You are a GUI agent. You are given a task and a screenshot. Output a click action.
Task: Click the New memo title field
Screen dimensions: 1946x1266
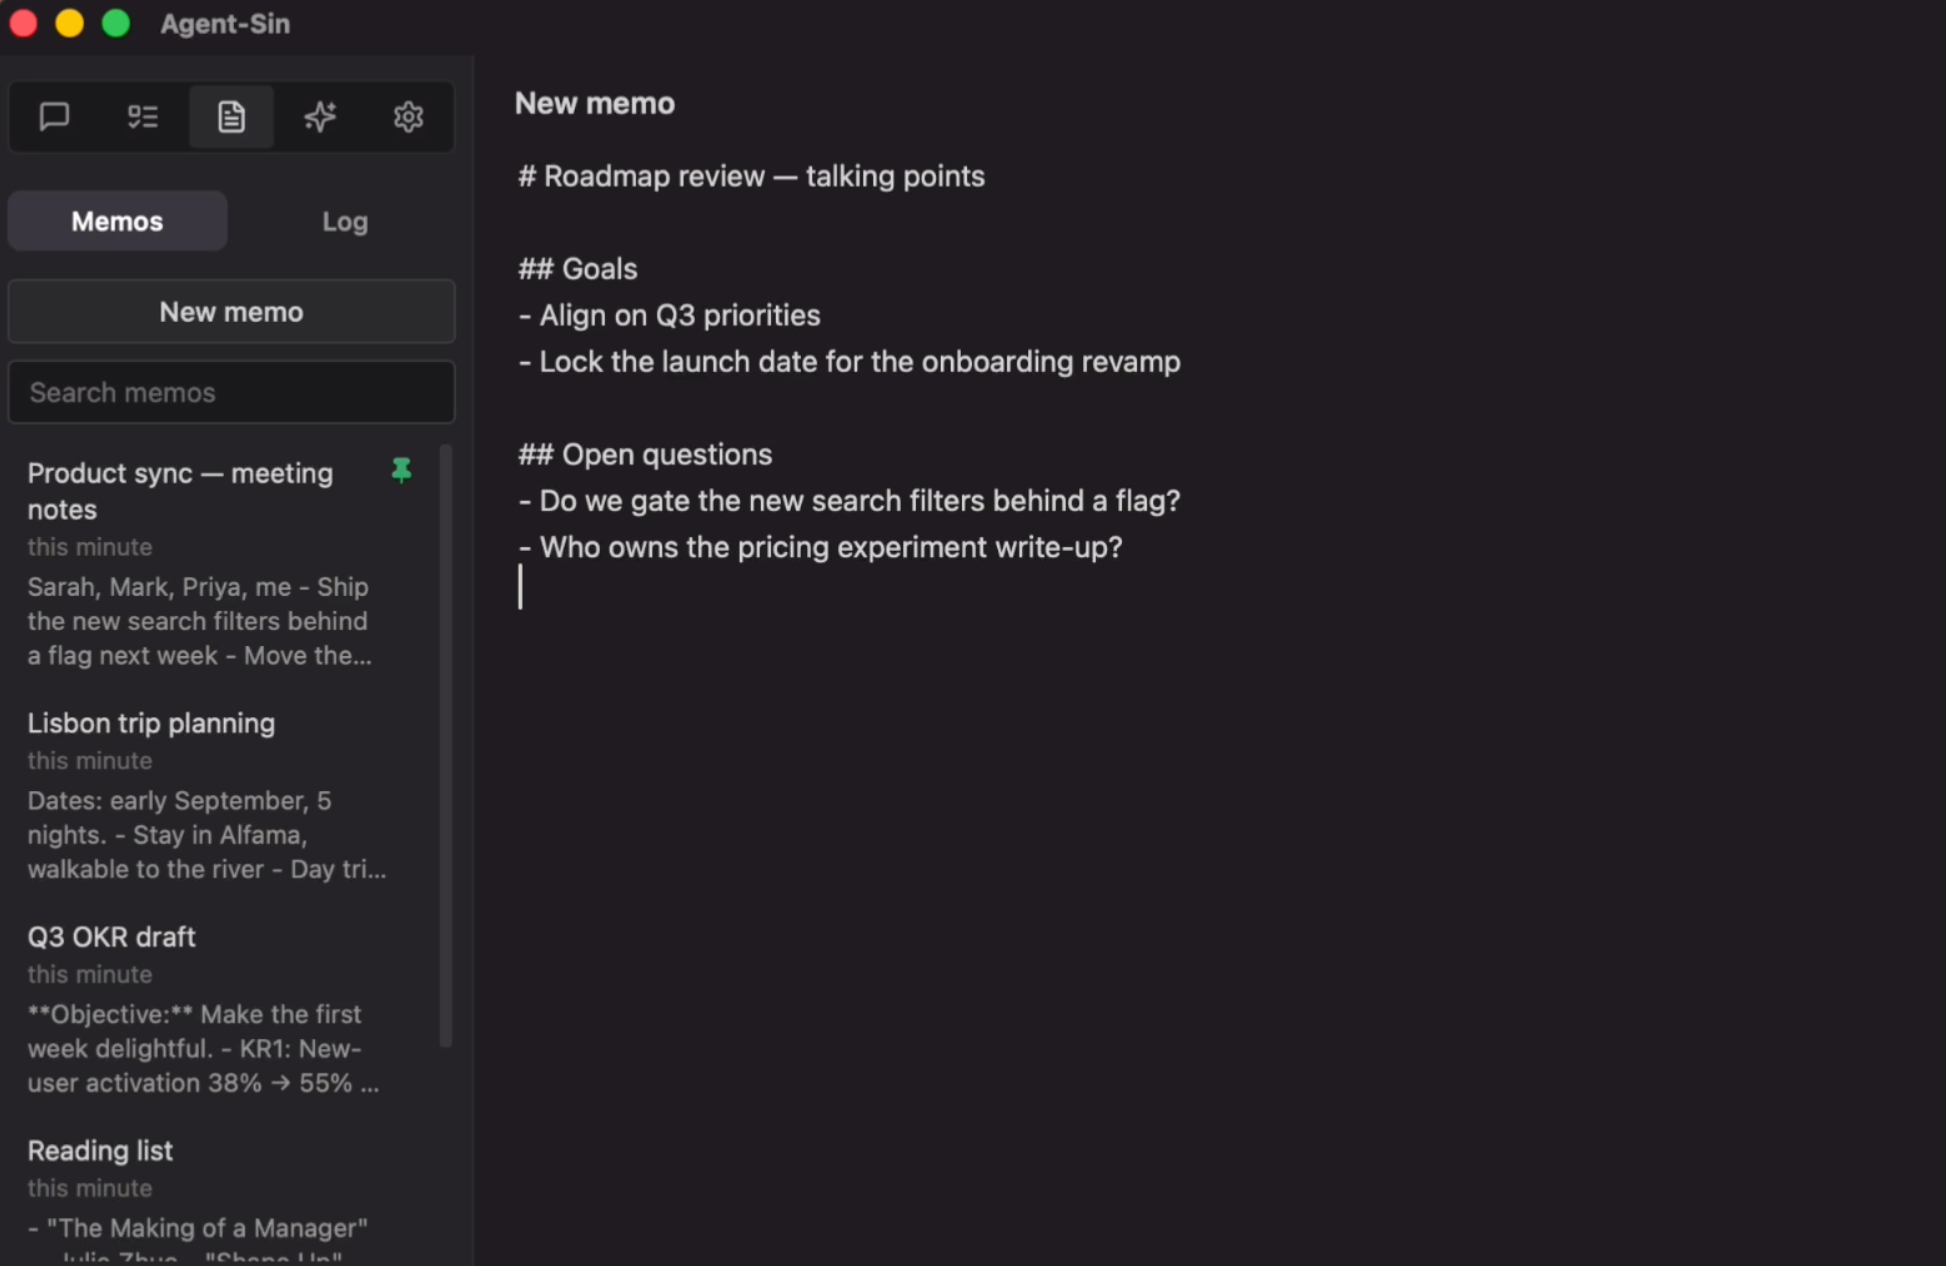[x=595, y=103]
